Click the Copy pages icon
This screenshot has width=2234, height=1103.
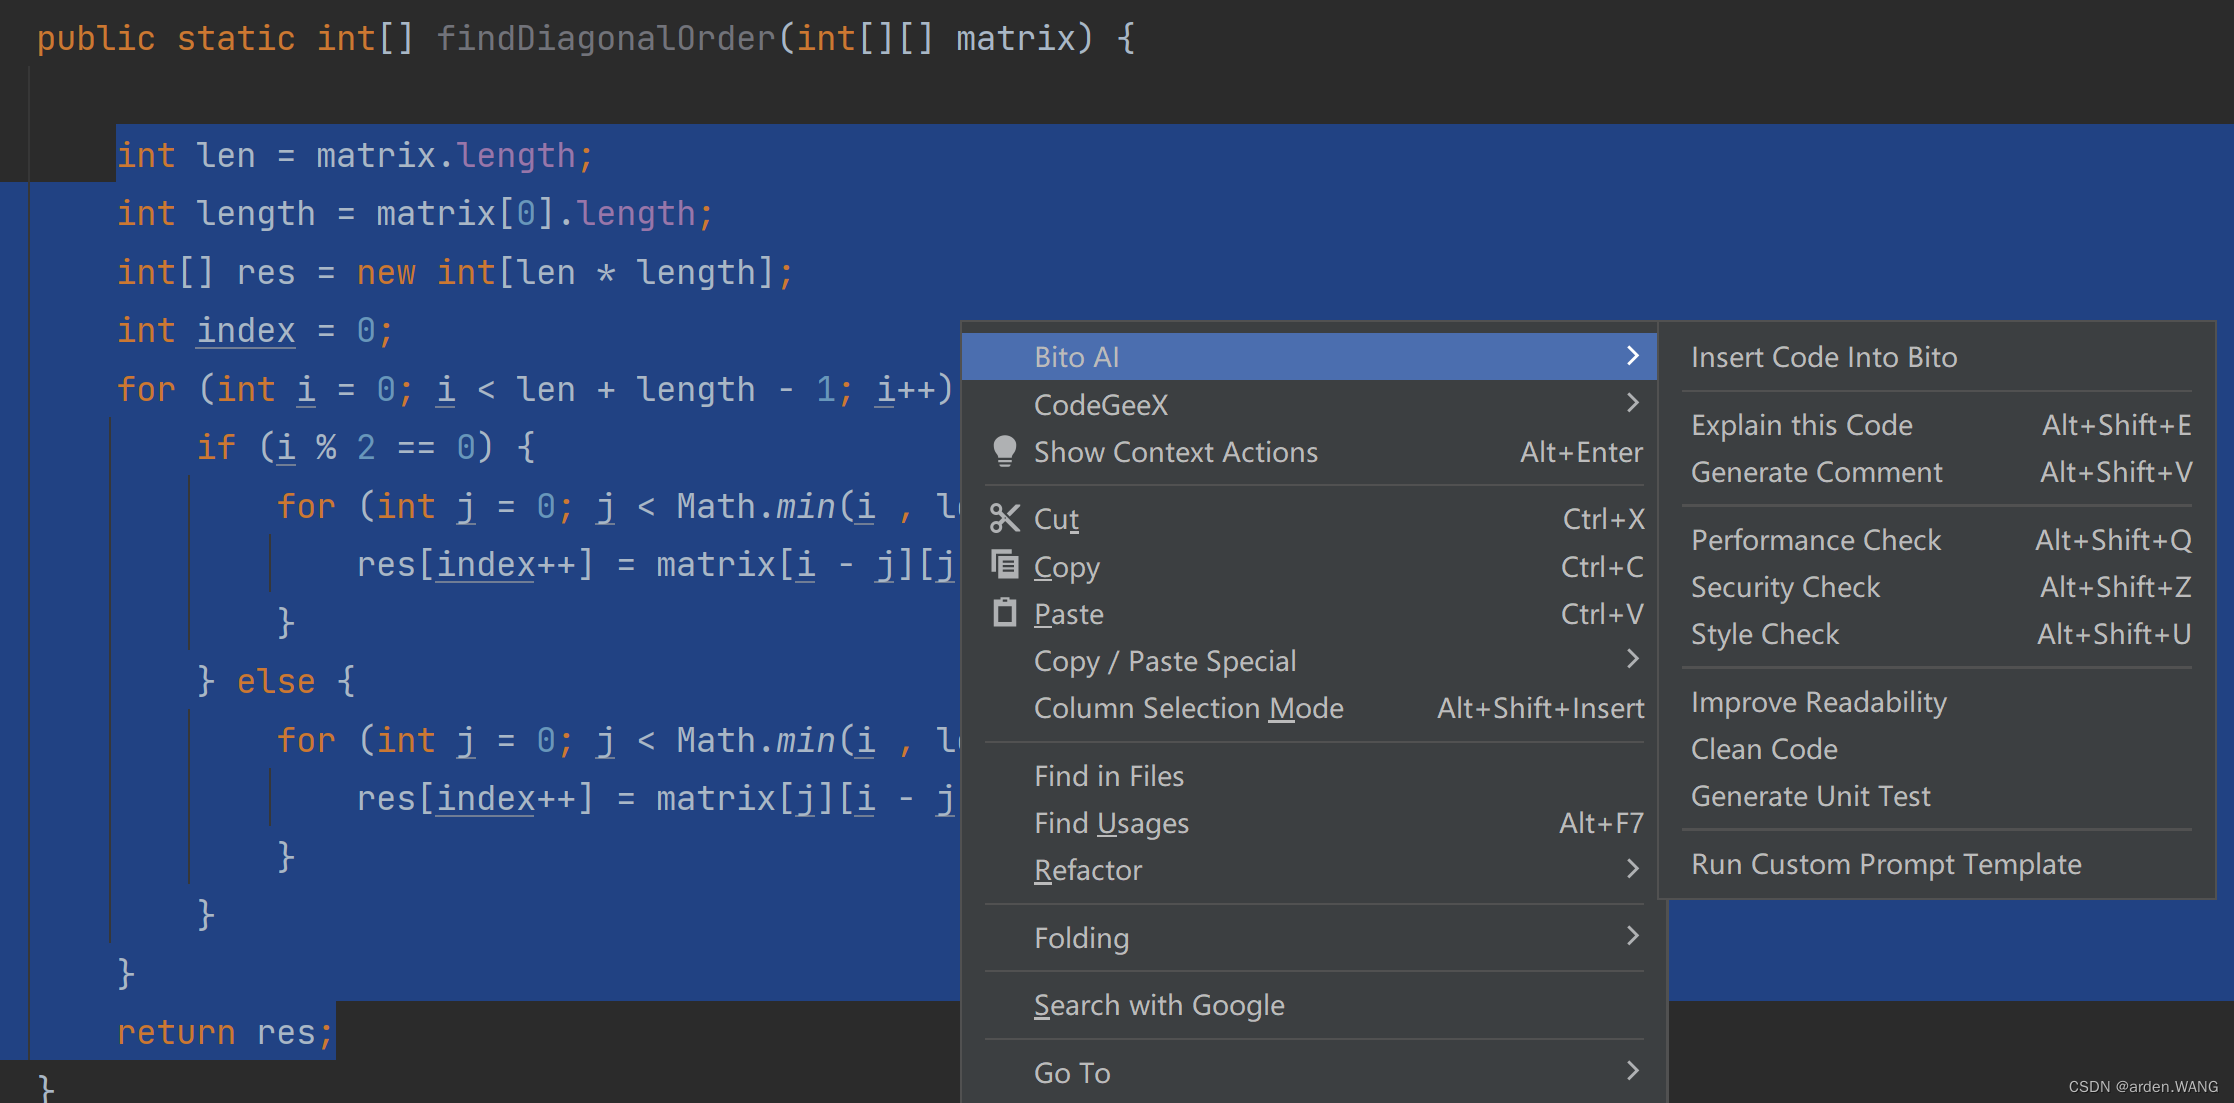[x=1004, y=565]
